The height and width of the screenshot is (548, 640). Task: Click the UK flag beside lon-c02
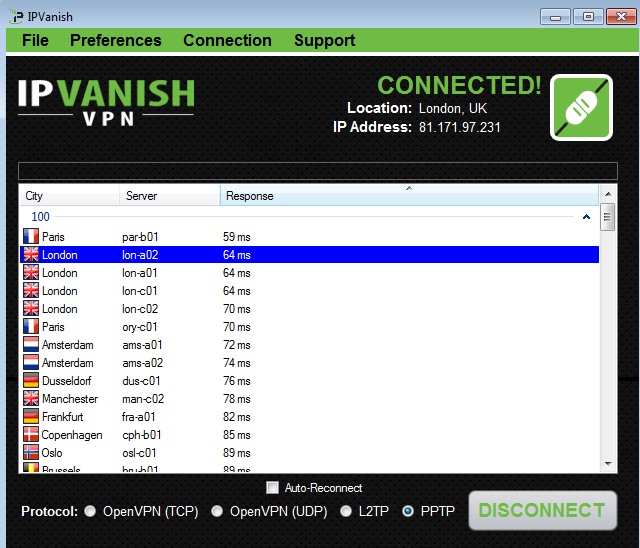(x=31, y=308)
